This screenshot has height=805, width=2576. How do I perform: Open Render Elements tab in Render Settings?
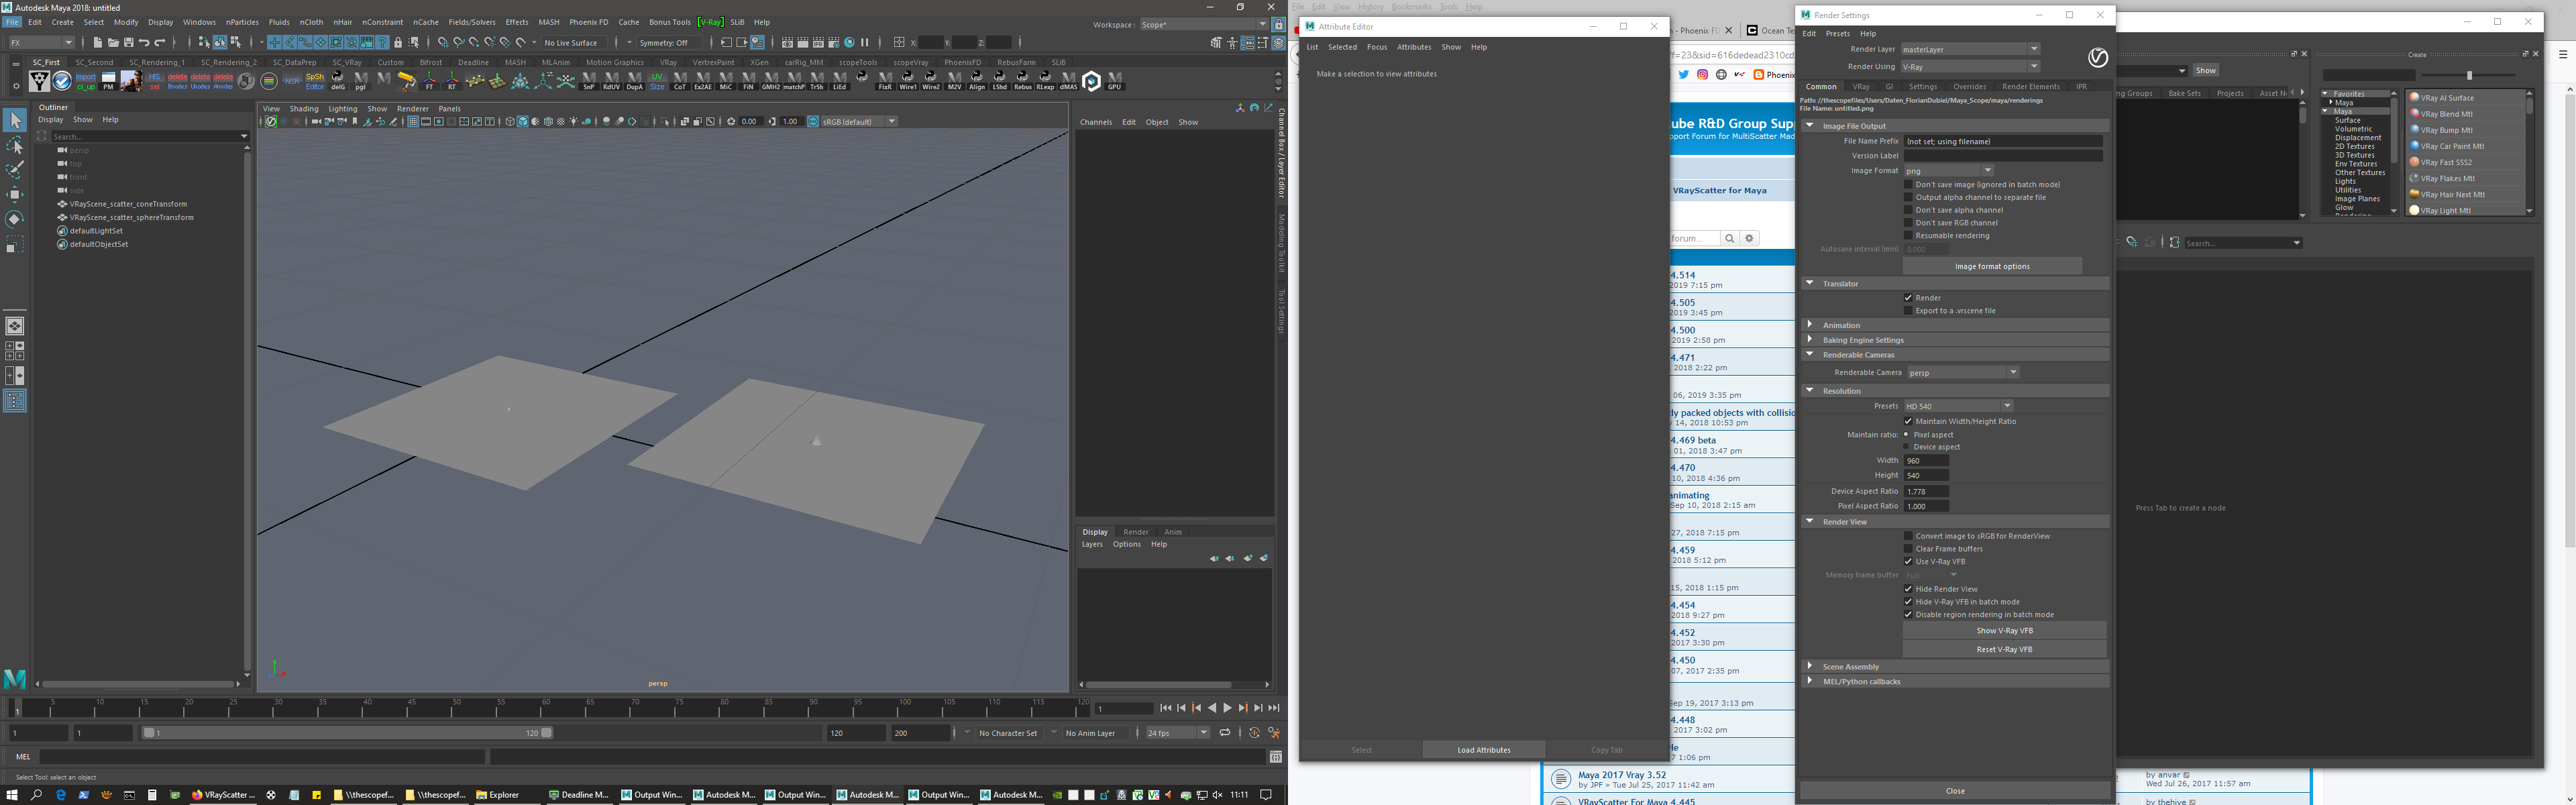click(x=2030, y=87)
